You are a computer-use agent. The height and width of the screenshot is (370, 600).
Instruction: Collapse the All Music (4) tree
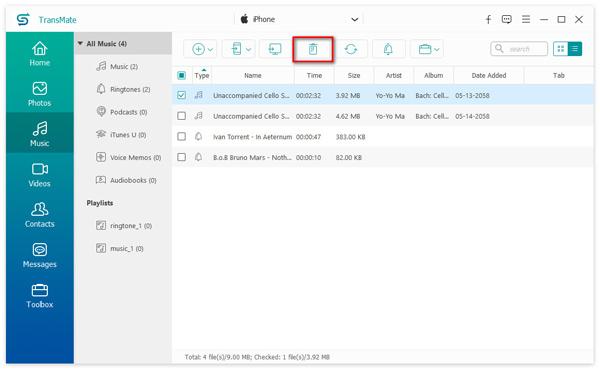tap(80, 43)
